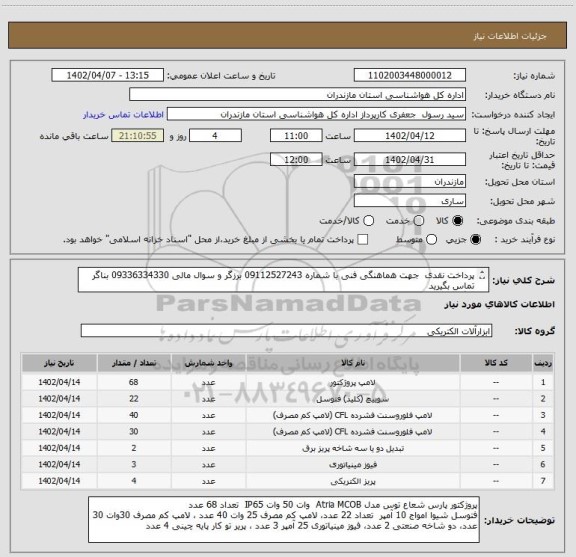The width and height of the screenshot is (576, 557).
Task: Select the خدمت radio button
Action: [419, 221]
